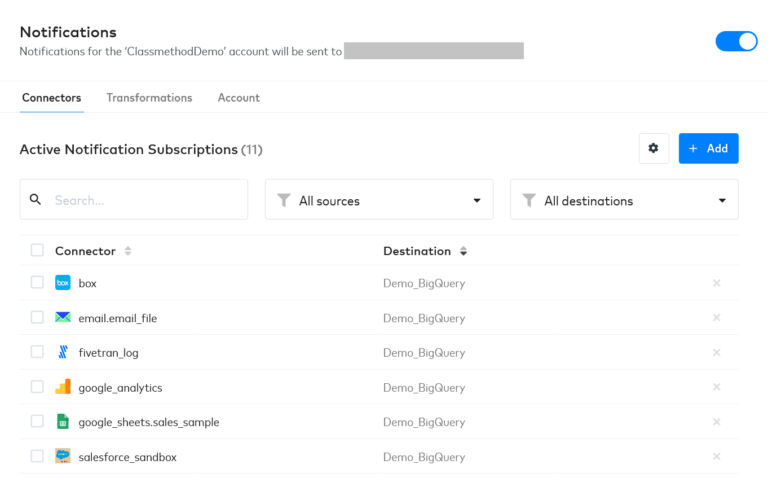Viewport: 768px width, 478px height.
Task: Select the google_analytics row checkbox
Action: point(37,387)
